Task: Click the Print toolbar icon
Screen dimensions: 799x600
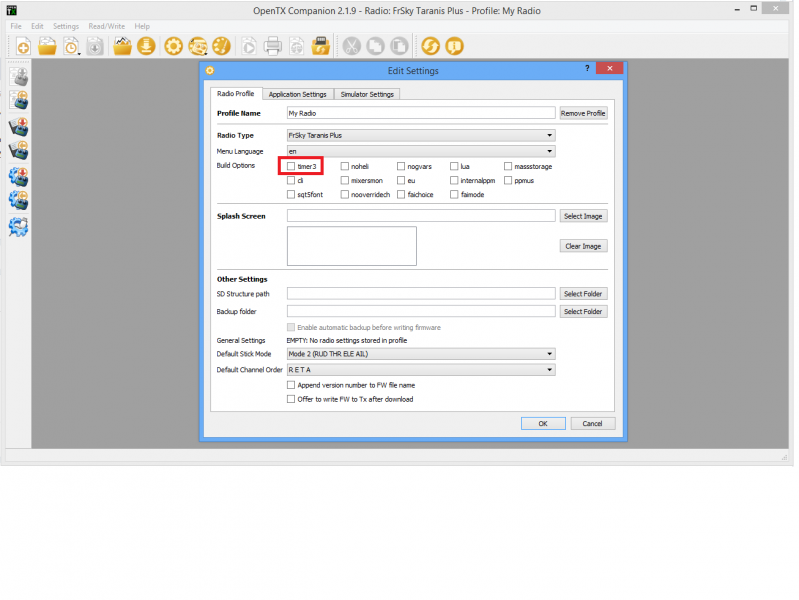Action: pyautogui.click(x=271, y=46)
